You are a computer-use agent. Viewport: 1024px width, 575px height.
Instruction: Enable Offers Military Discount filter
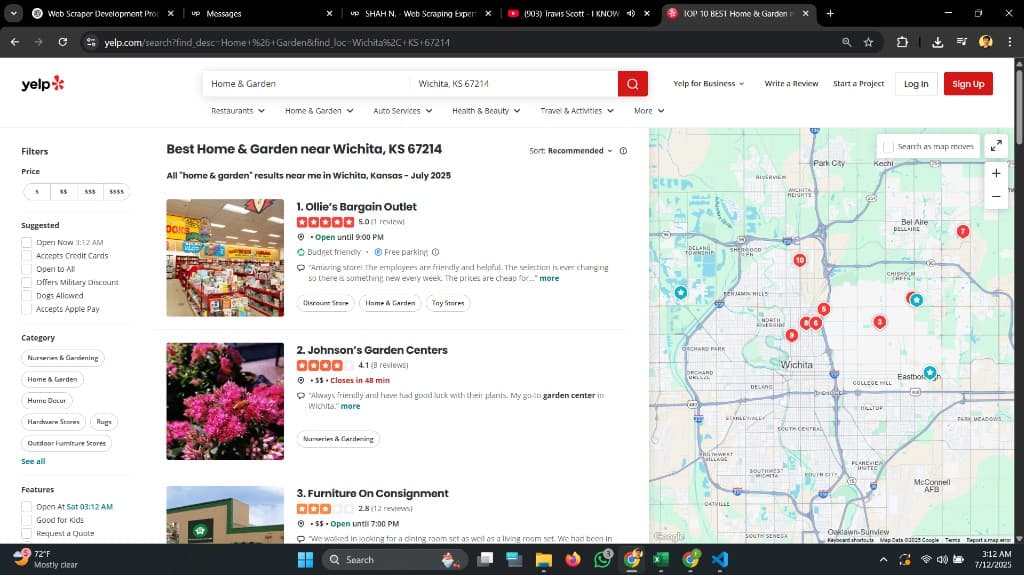click(26, 283)
